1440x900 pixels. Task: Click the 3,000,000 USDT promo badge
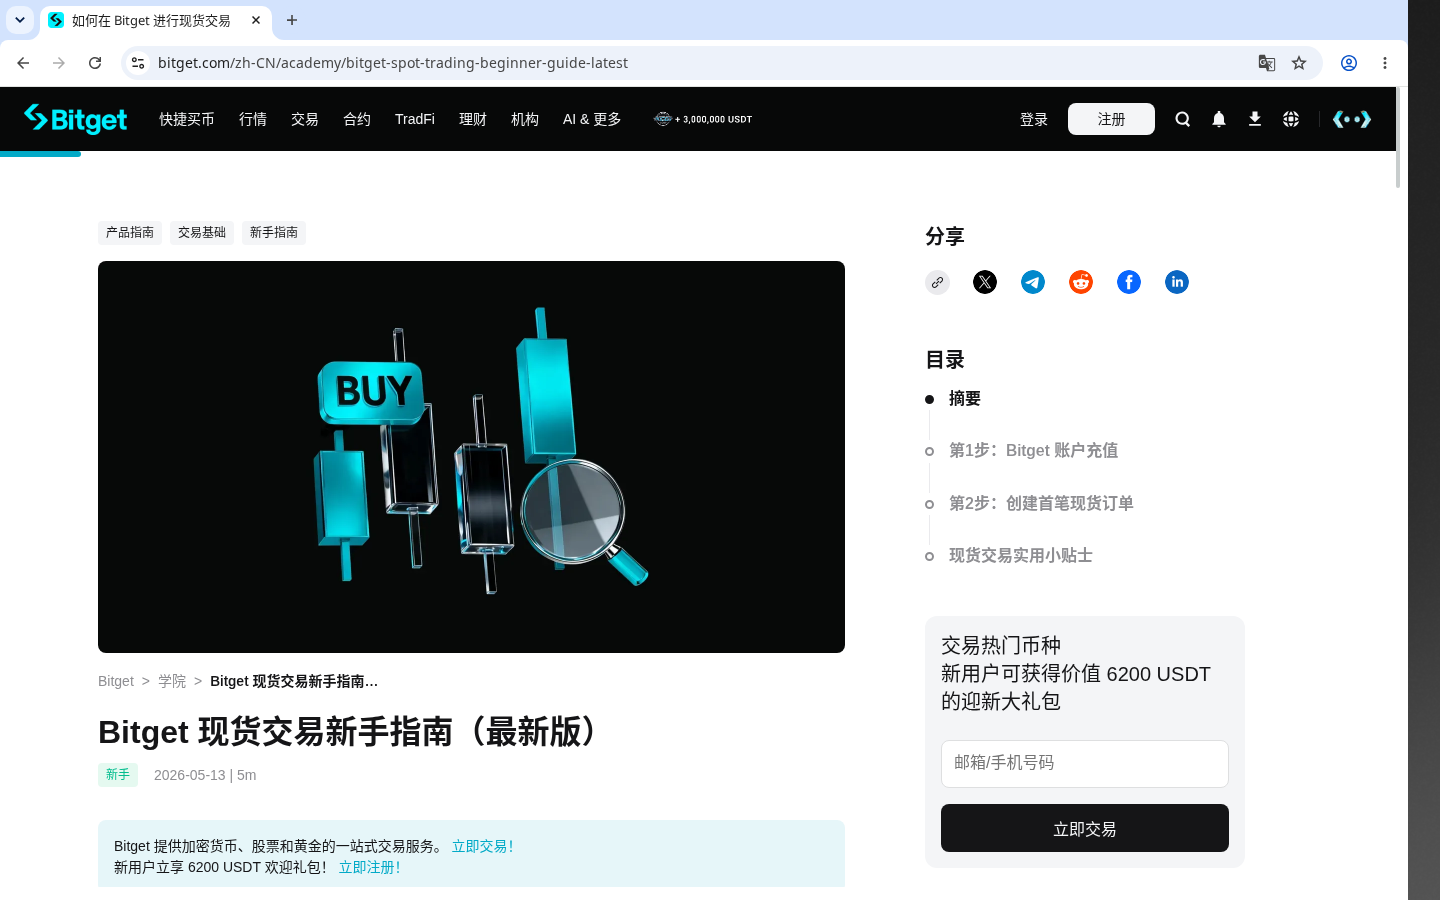(703, 119)
